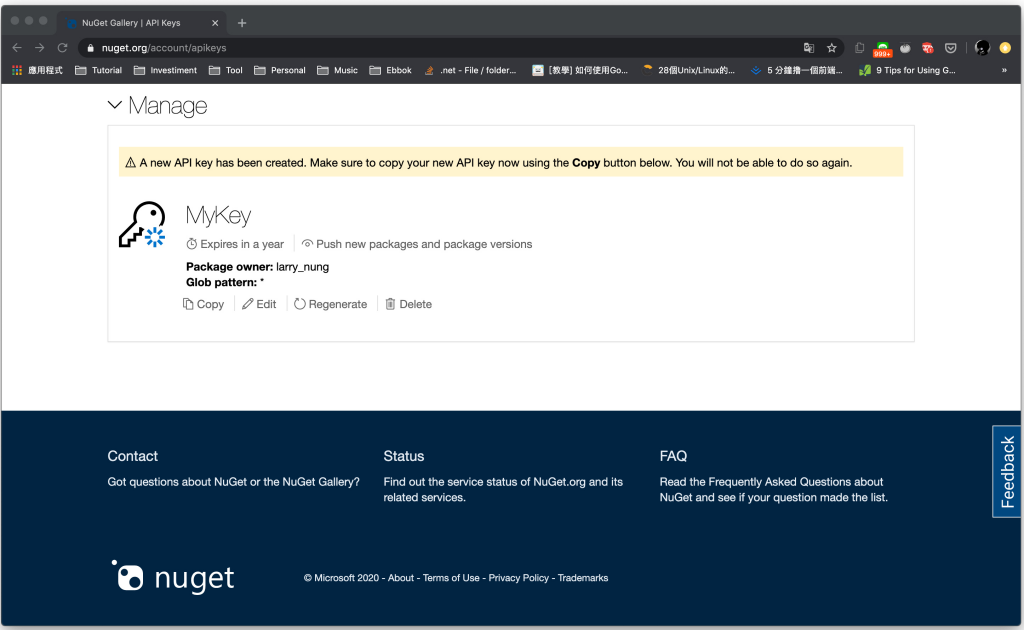The width and height of the screenshot is (1024, 630).
Task: Open the Trademarks link
Action: tap(583, 578)
